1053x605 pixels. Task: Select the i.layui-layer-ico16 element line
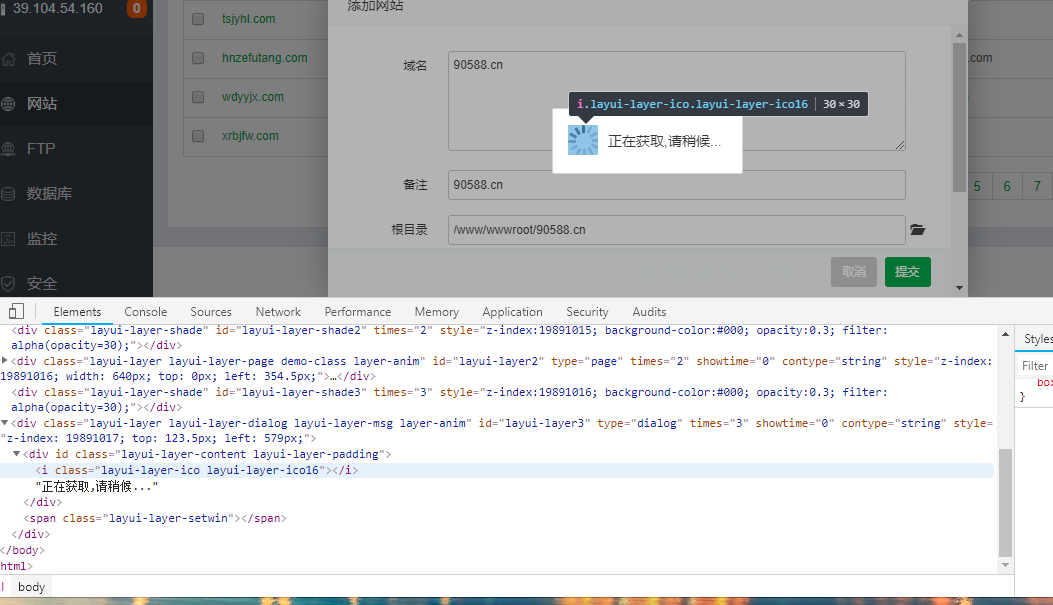coord(497,470)
